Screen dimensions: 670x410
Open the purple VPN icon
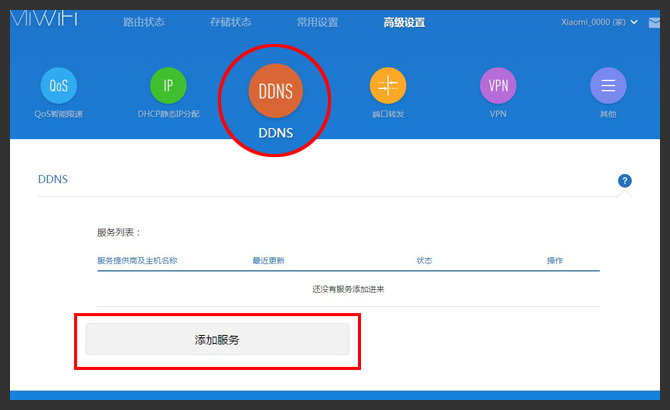(498, 85)
